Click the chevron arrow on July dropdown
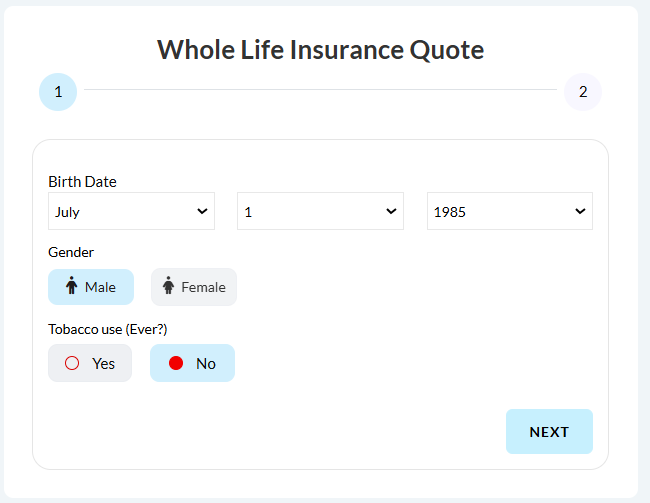650x503 pixels. [x=202, y=211]
